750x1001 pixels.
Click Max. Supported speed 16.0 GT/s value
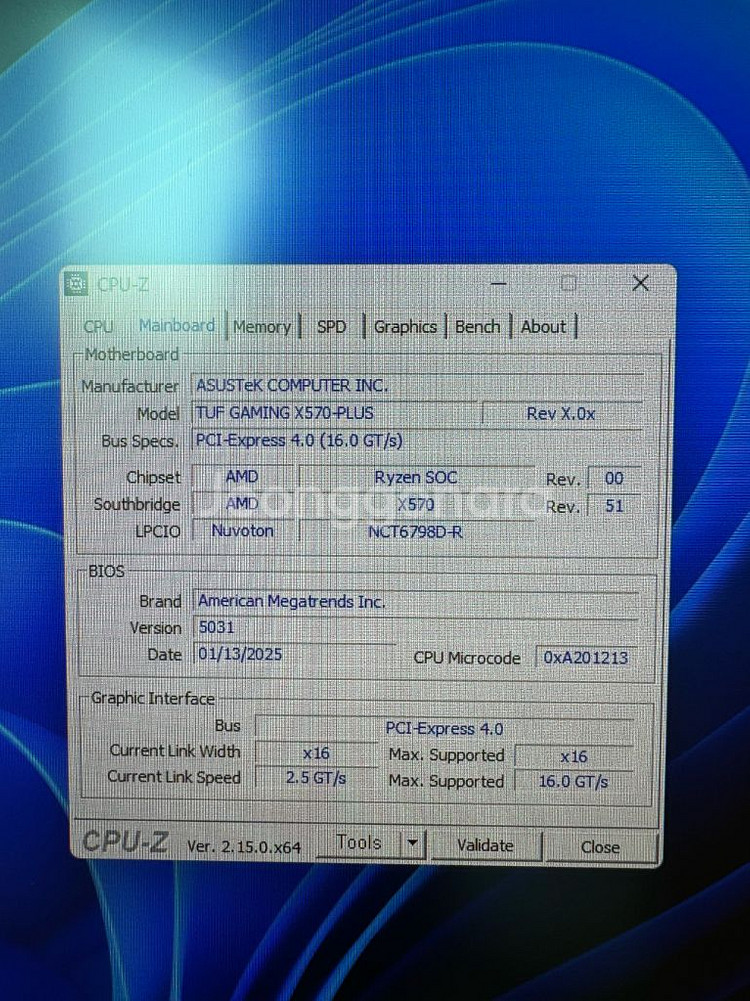tap(573, 781)
